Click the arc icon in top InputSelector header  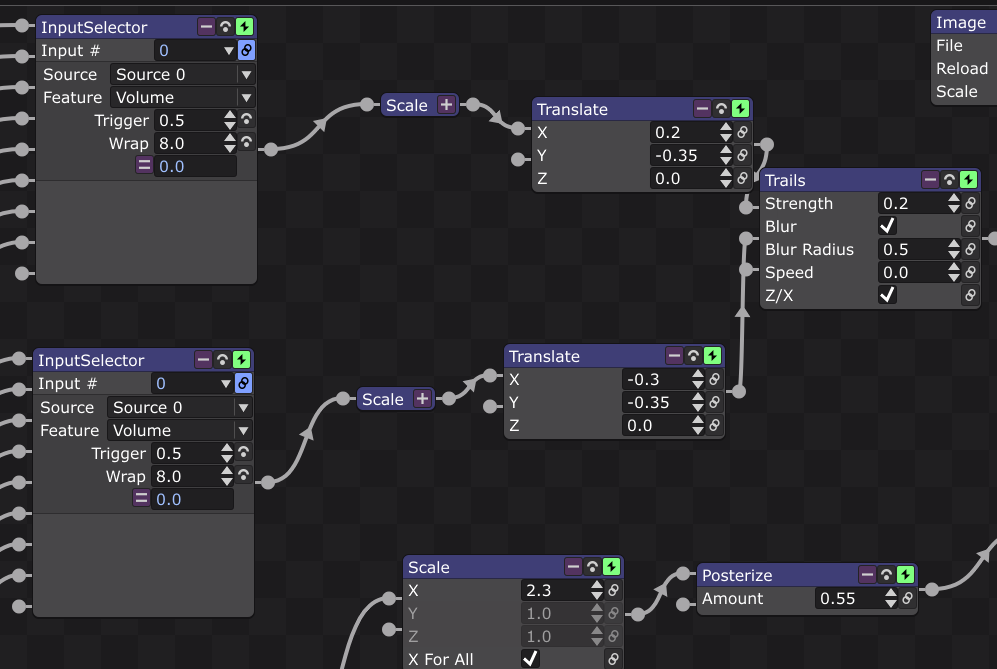pyautogui.click(x=225, y=27)
